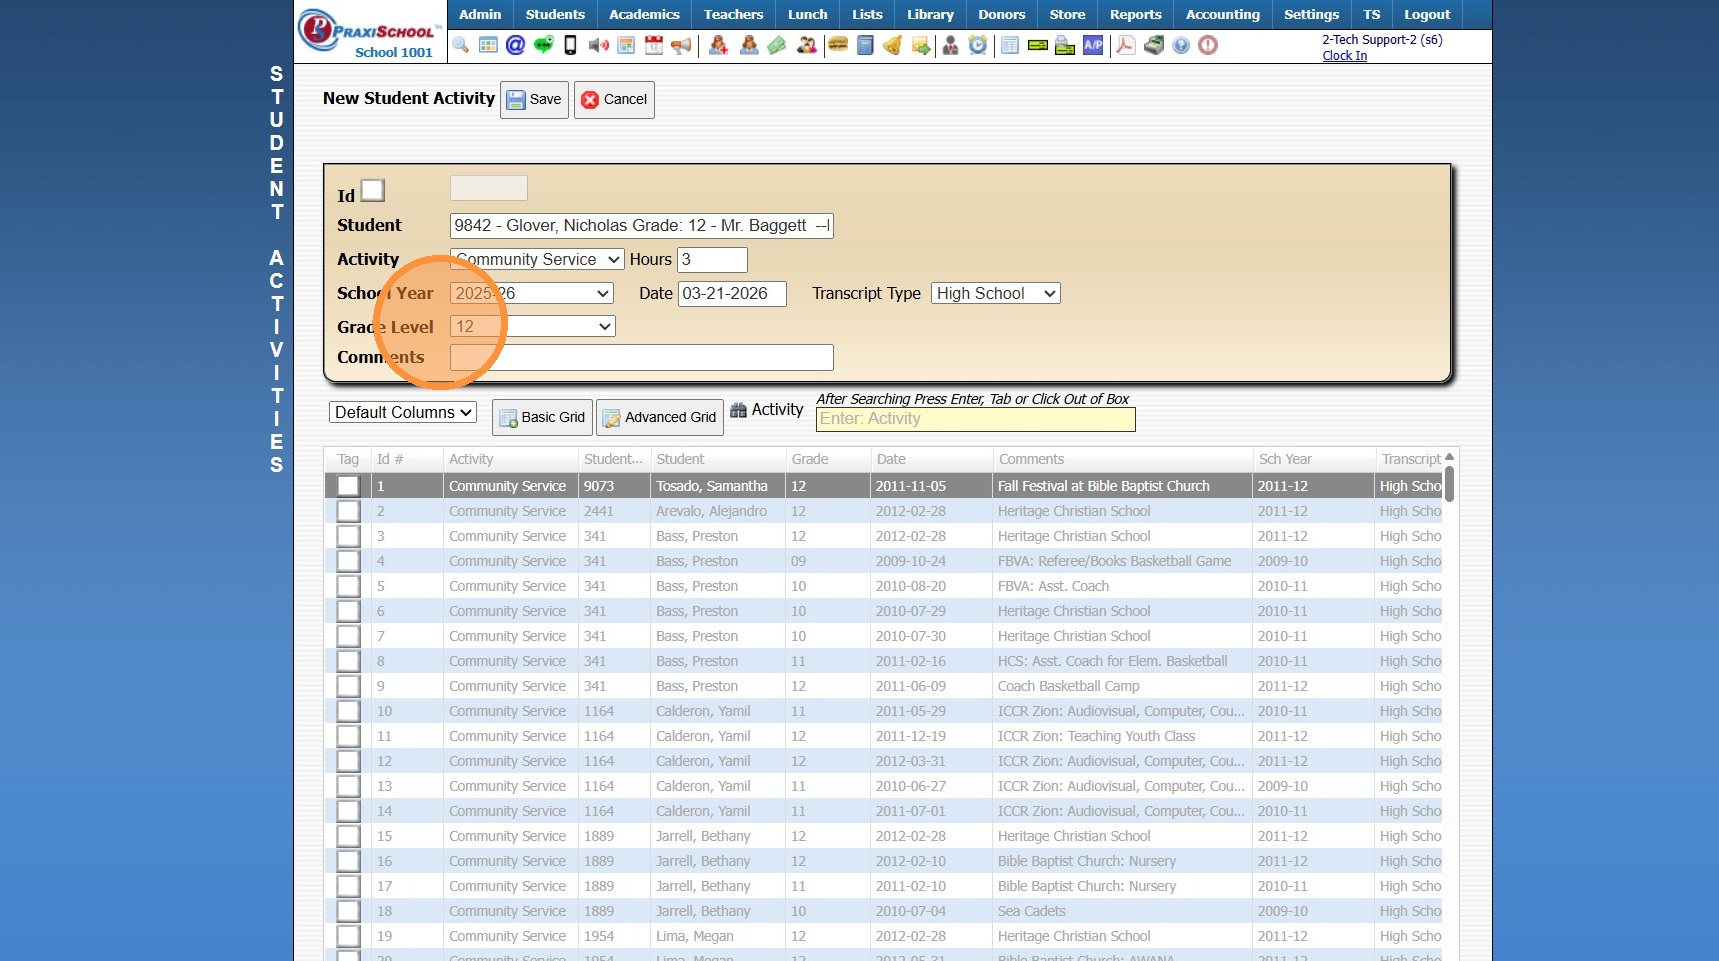Check the tag box for row 5
This screenshot has height=961, width=1719.
[x=348, y=586]
